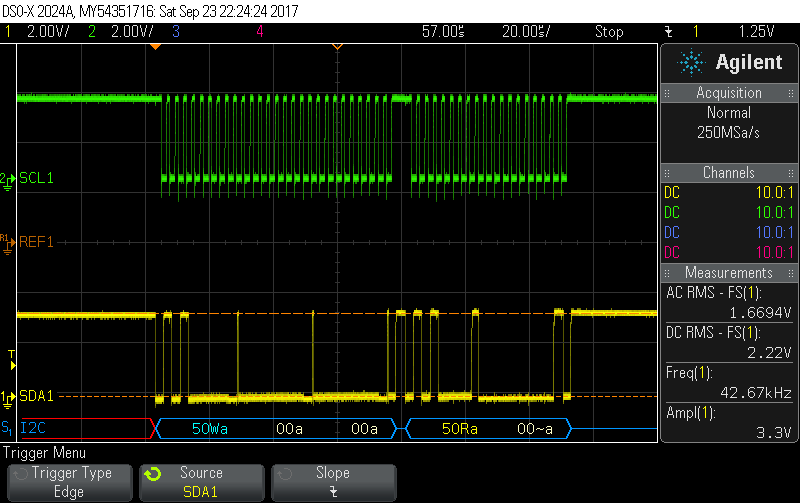800x503 pixels.
Task: Click the trigger source channel 1 indicator
Action: point(695,32)
